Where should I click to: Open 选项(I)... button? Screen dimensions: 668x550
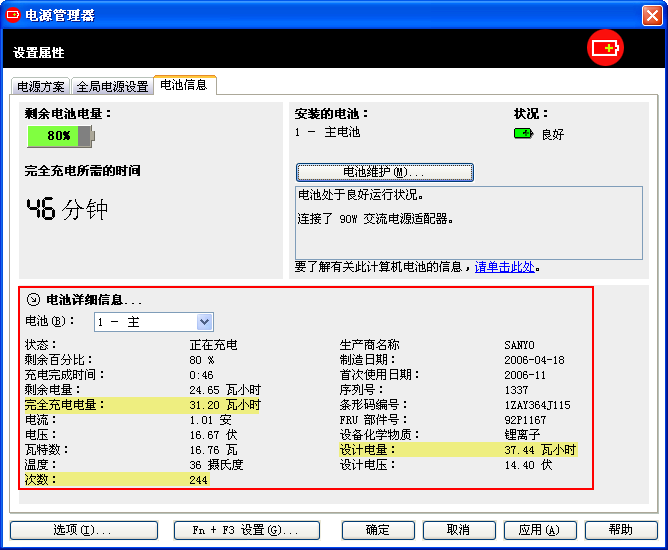coord(84,530)
